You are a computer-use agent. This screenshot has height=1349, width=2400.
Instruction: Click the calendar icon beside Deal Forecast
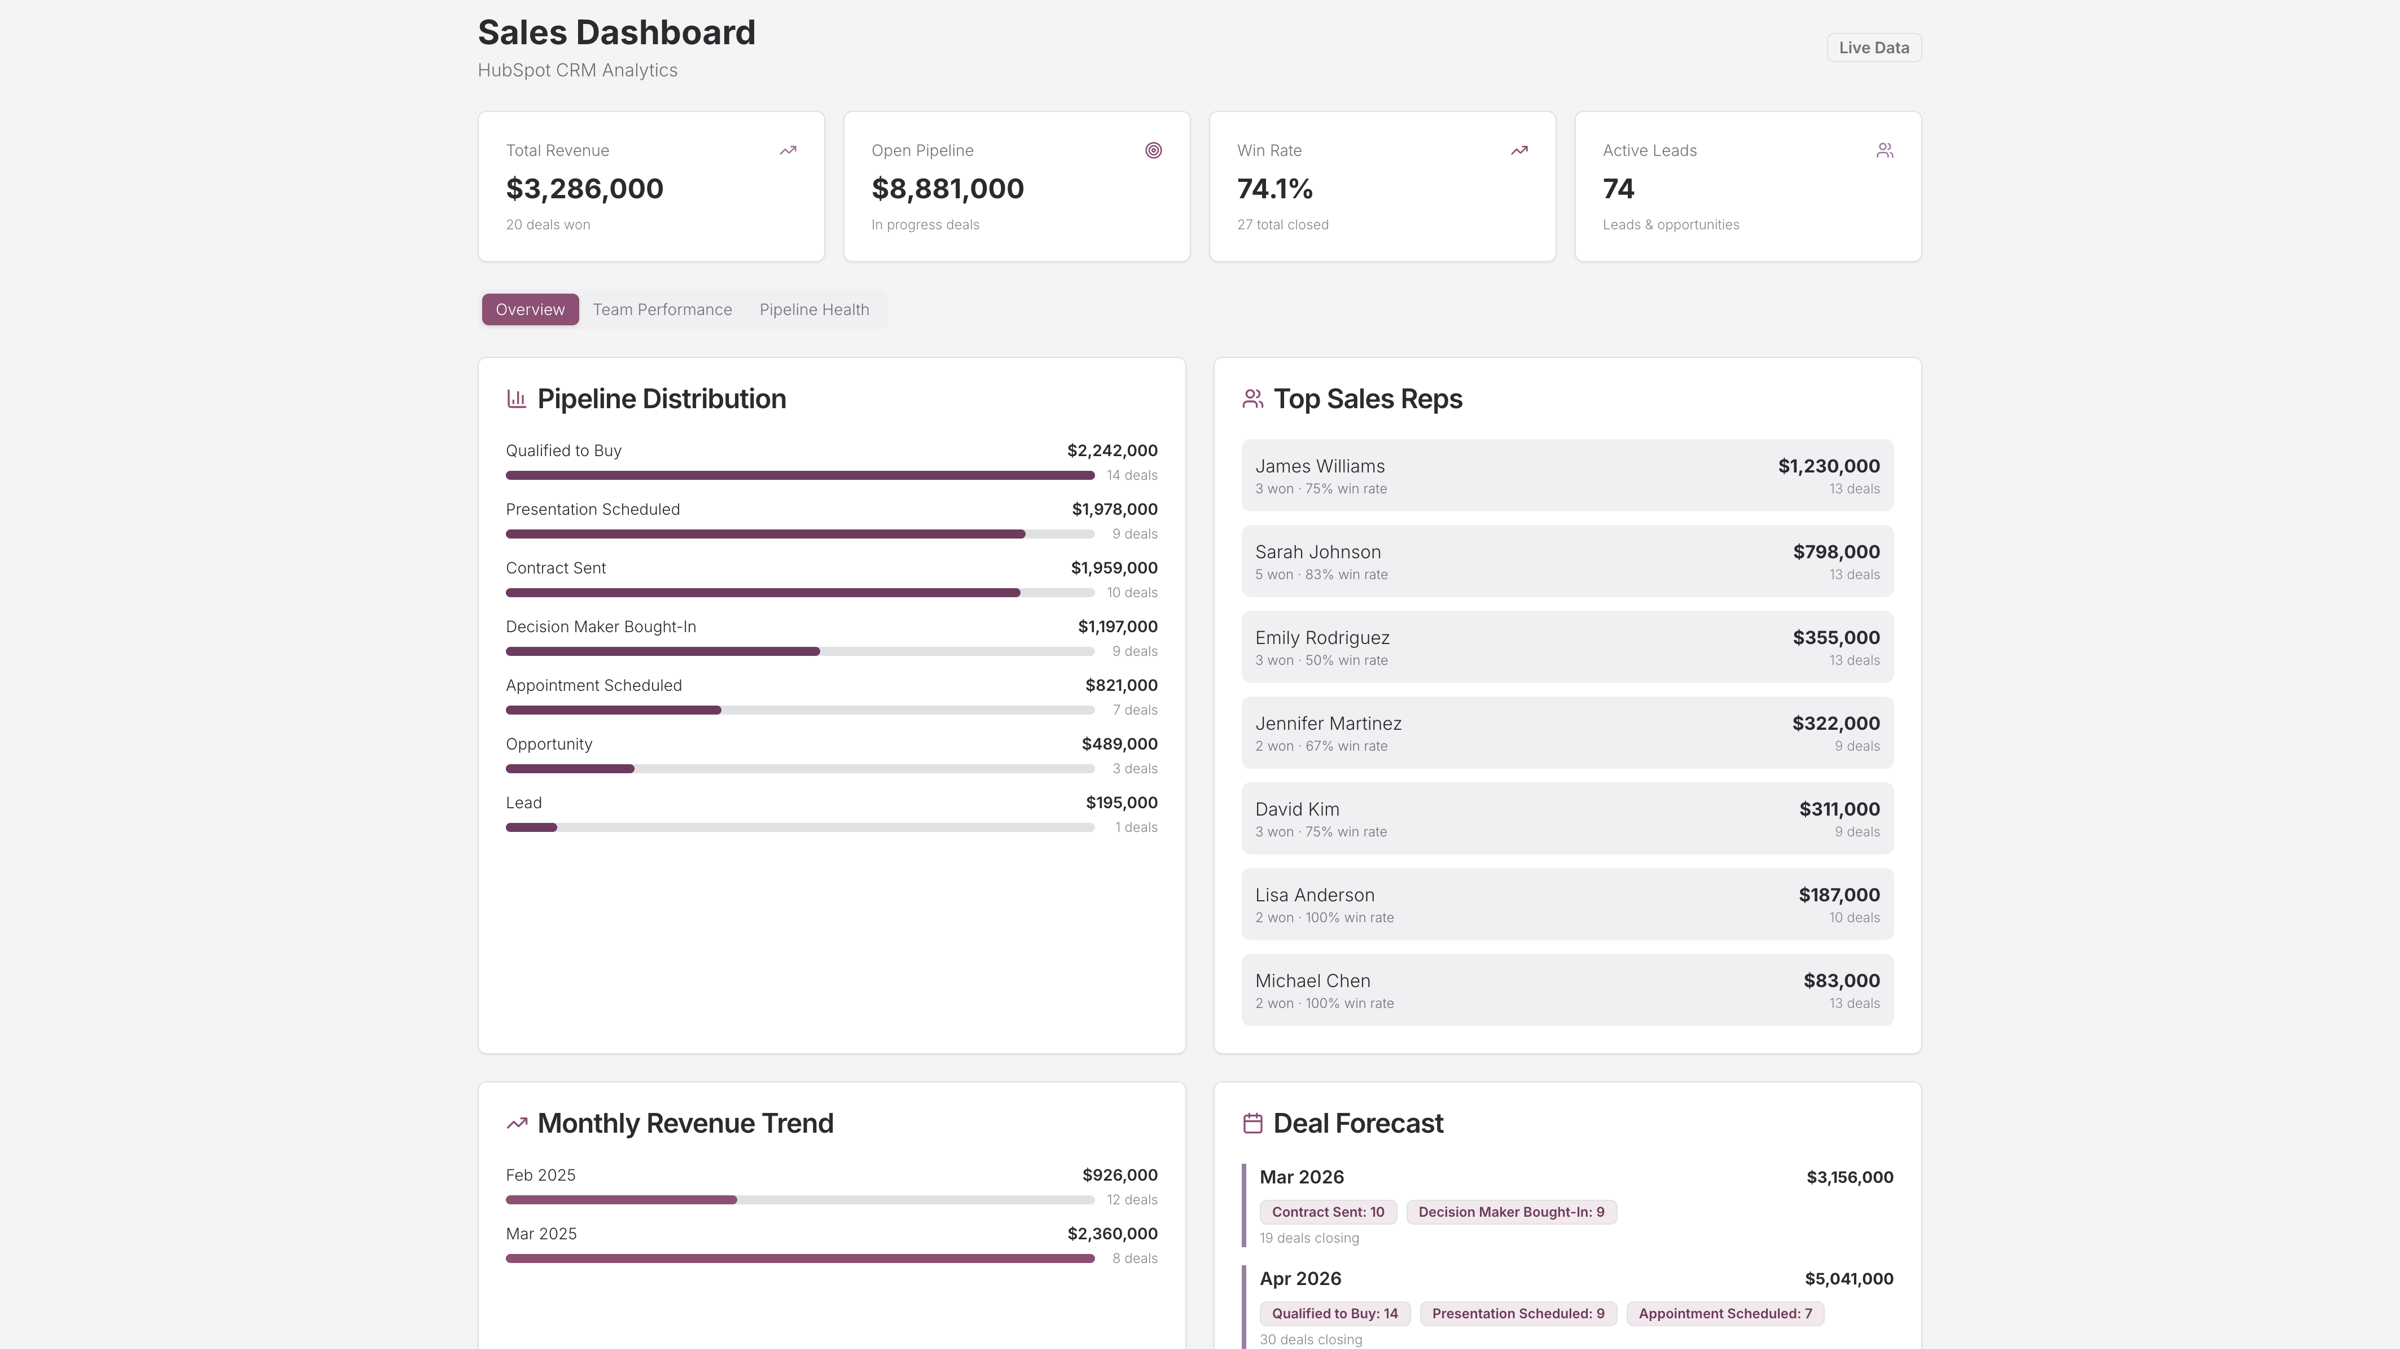tap(1251, 1122)
